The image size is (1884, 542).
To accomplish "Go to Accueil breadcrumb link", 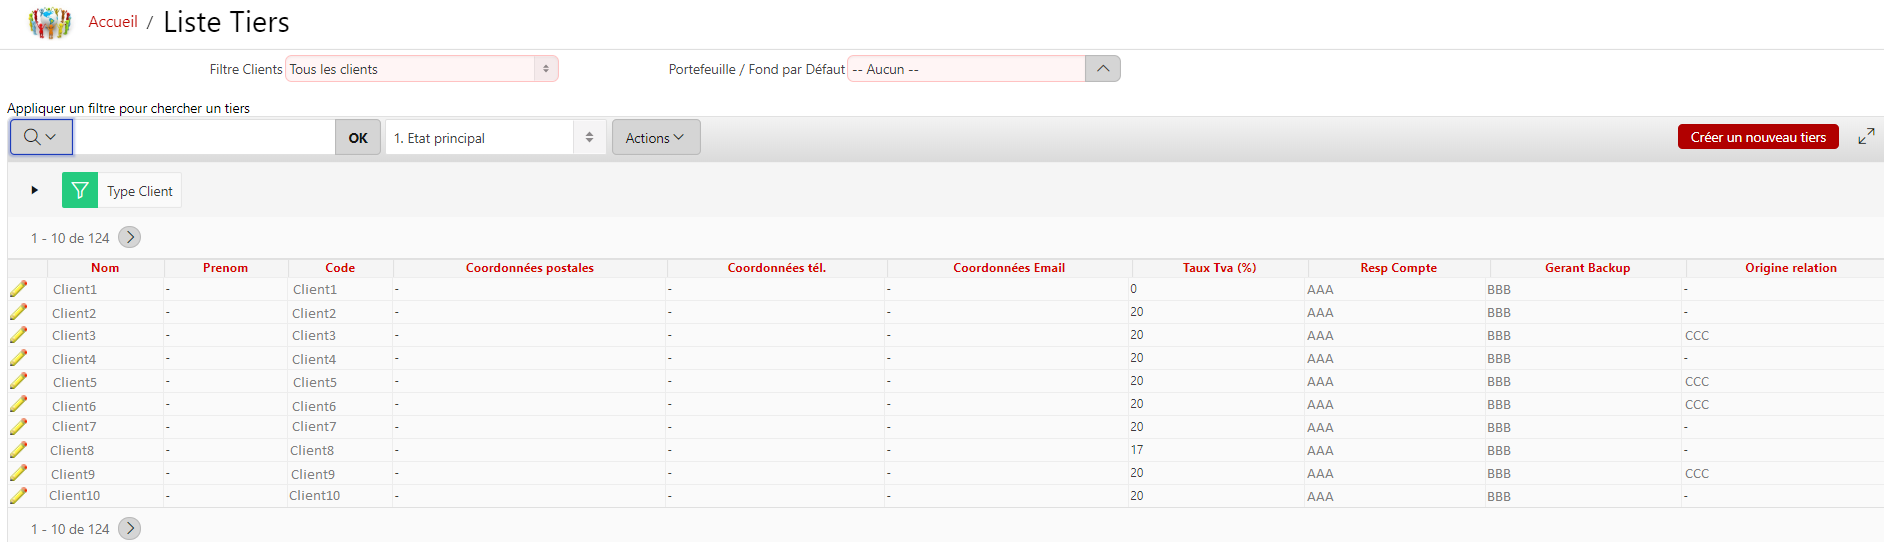I will click(x=113, y=22).
